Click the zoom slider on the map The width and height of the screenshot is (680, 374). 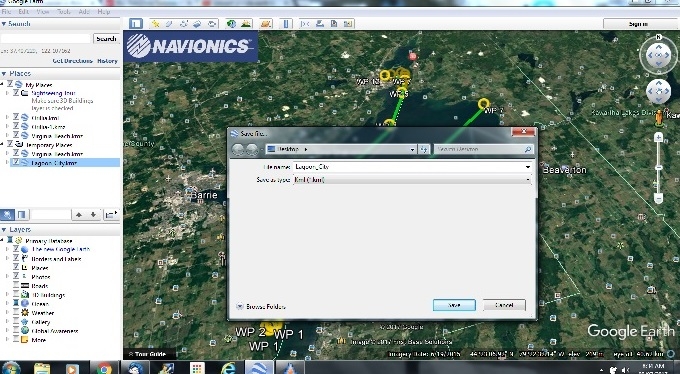point(658,167)
